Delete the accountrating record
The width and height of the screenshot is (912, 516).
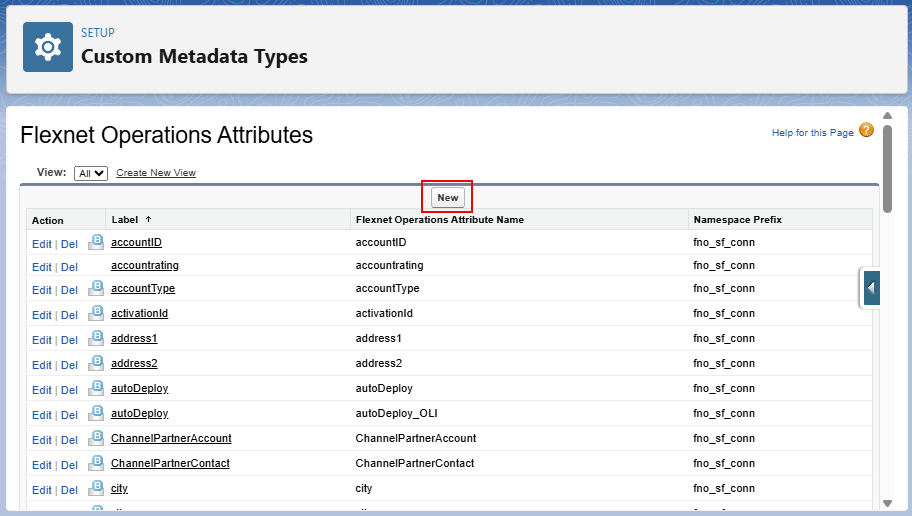[69, 266]
